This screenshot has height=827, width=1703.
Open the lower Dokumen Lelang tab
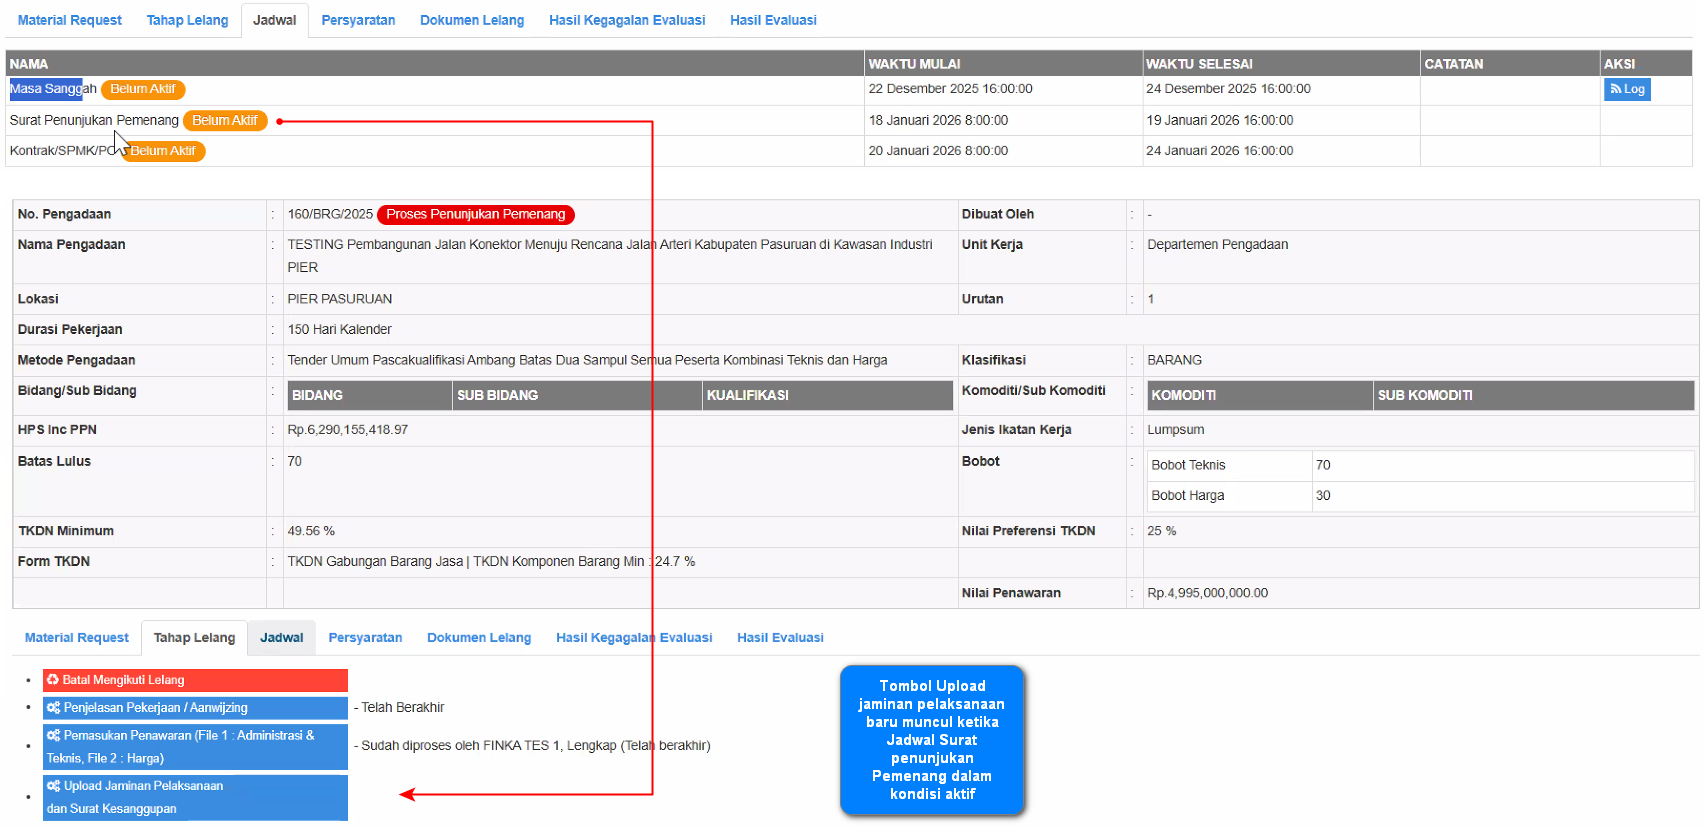(x=479, y=638)
